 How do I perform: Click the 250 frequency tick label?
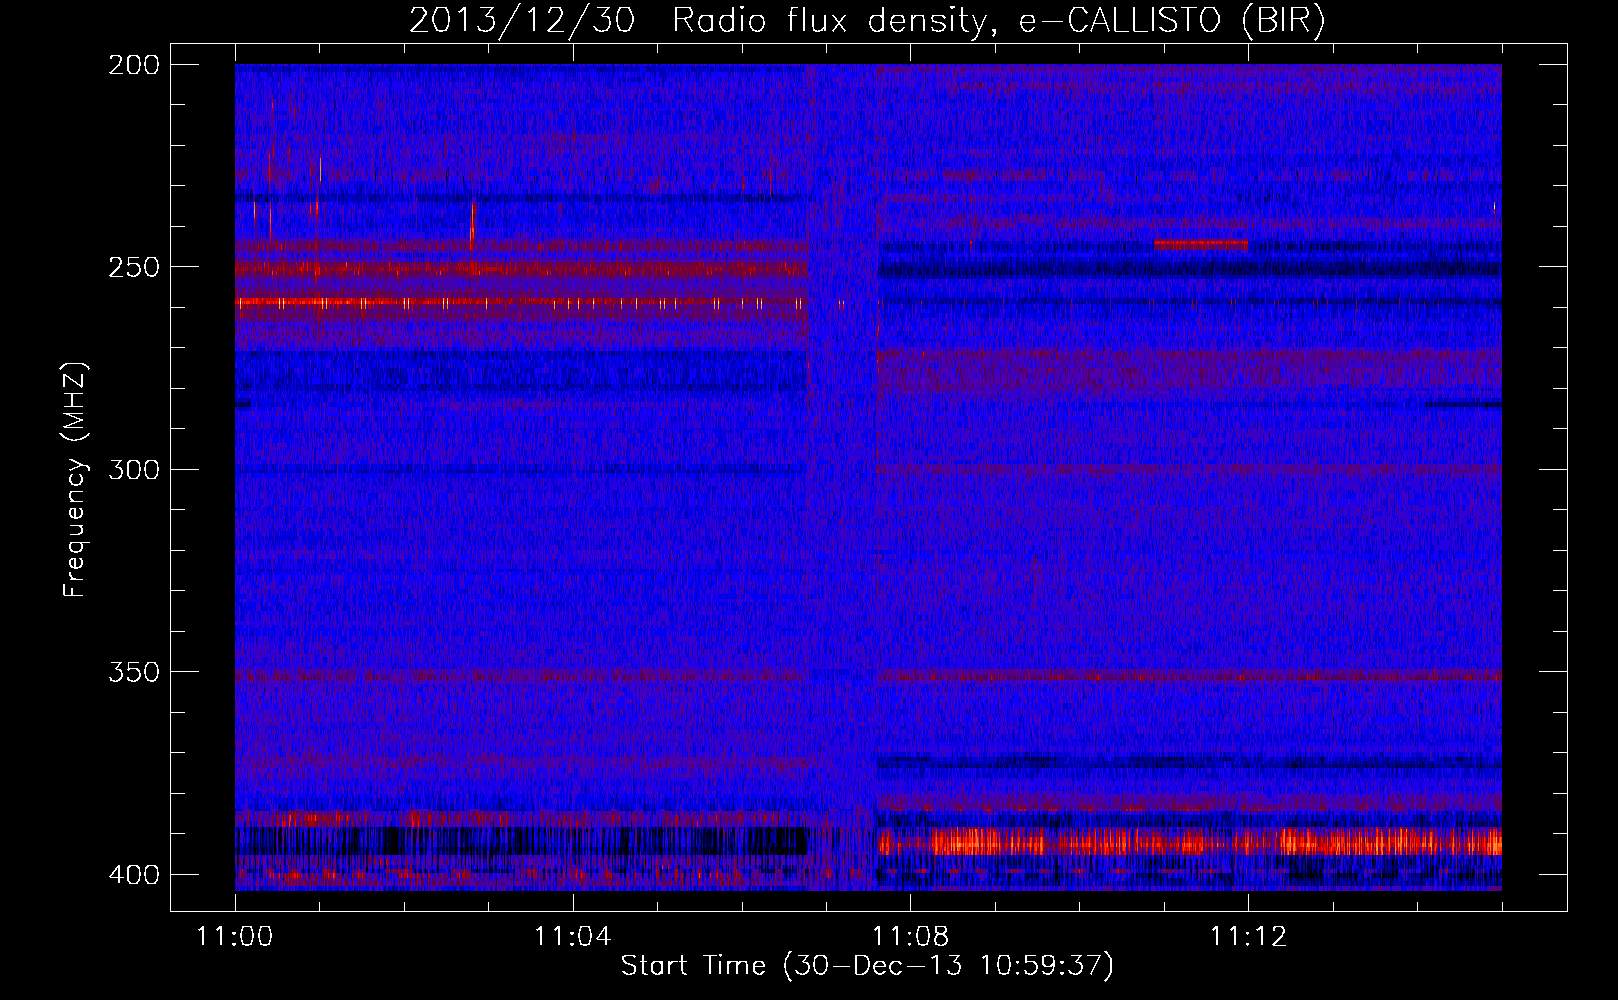134,267
